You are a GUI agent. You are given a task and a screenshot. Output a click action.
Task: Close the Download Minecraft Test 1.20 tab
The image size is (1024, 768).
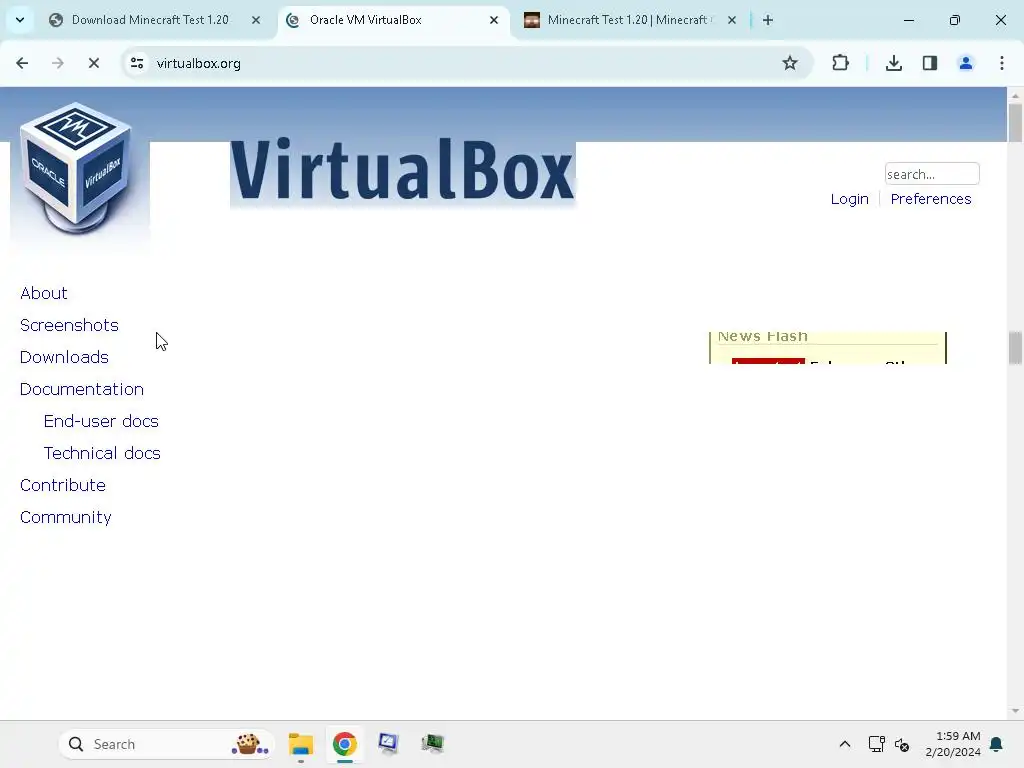click(x=256, y=20)
